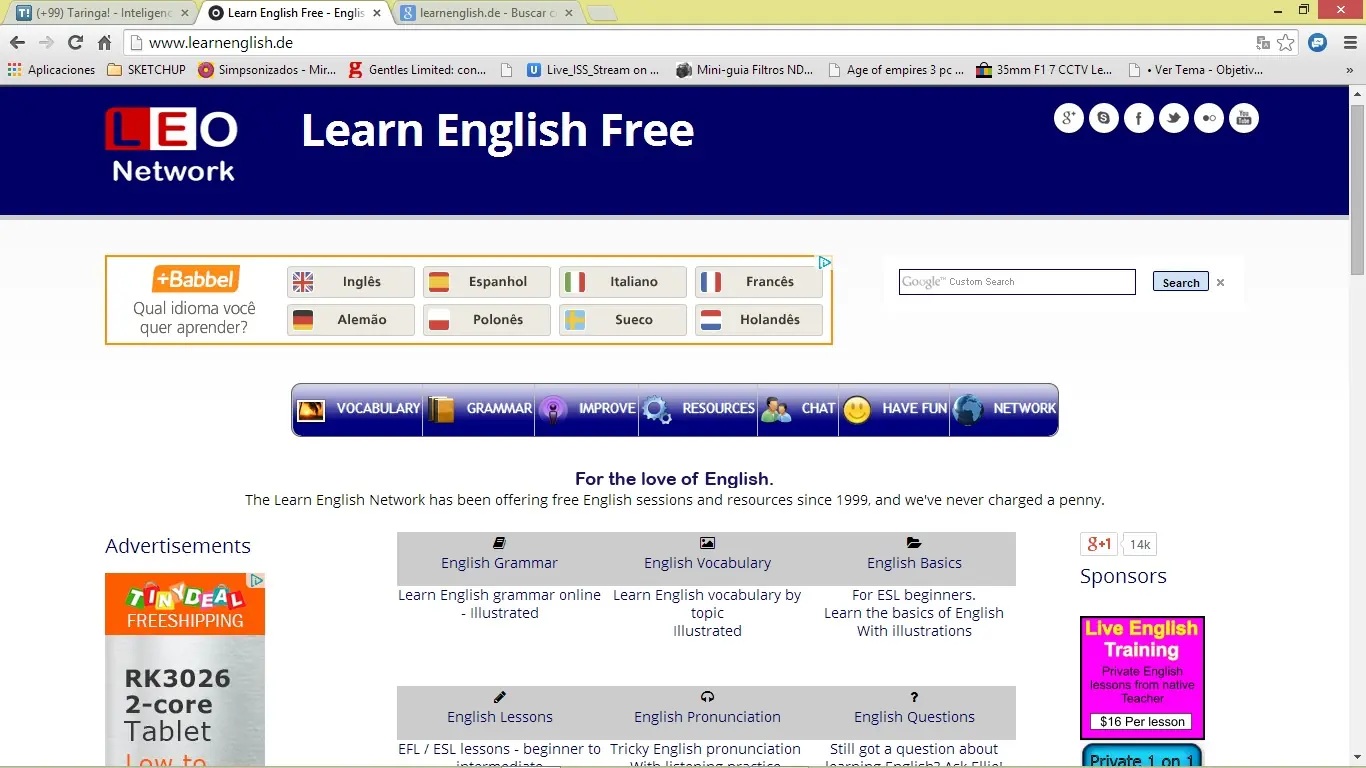The width and height of the screenshot is (1366, 768).
Task: Open the English Pronunciation link
Action: pos(707,717)
